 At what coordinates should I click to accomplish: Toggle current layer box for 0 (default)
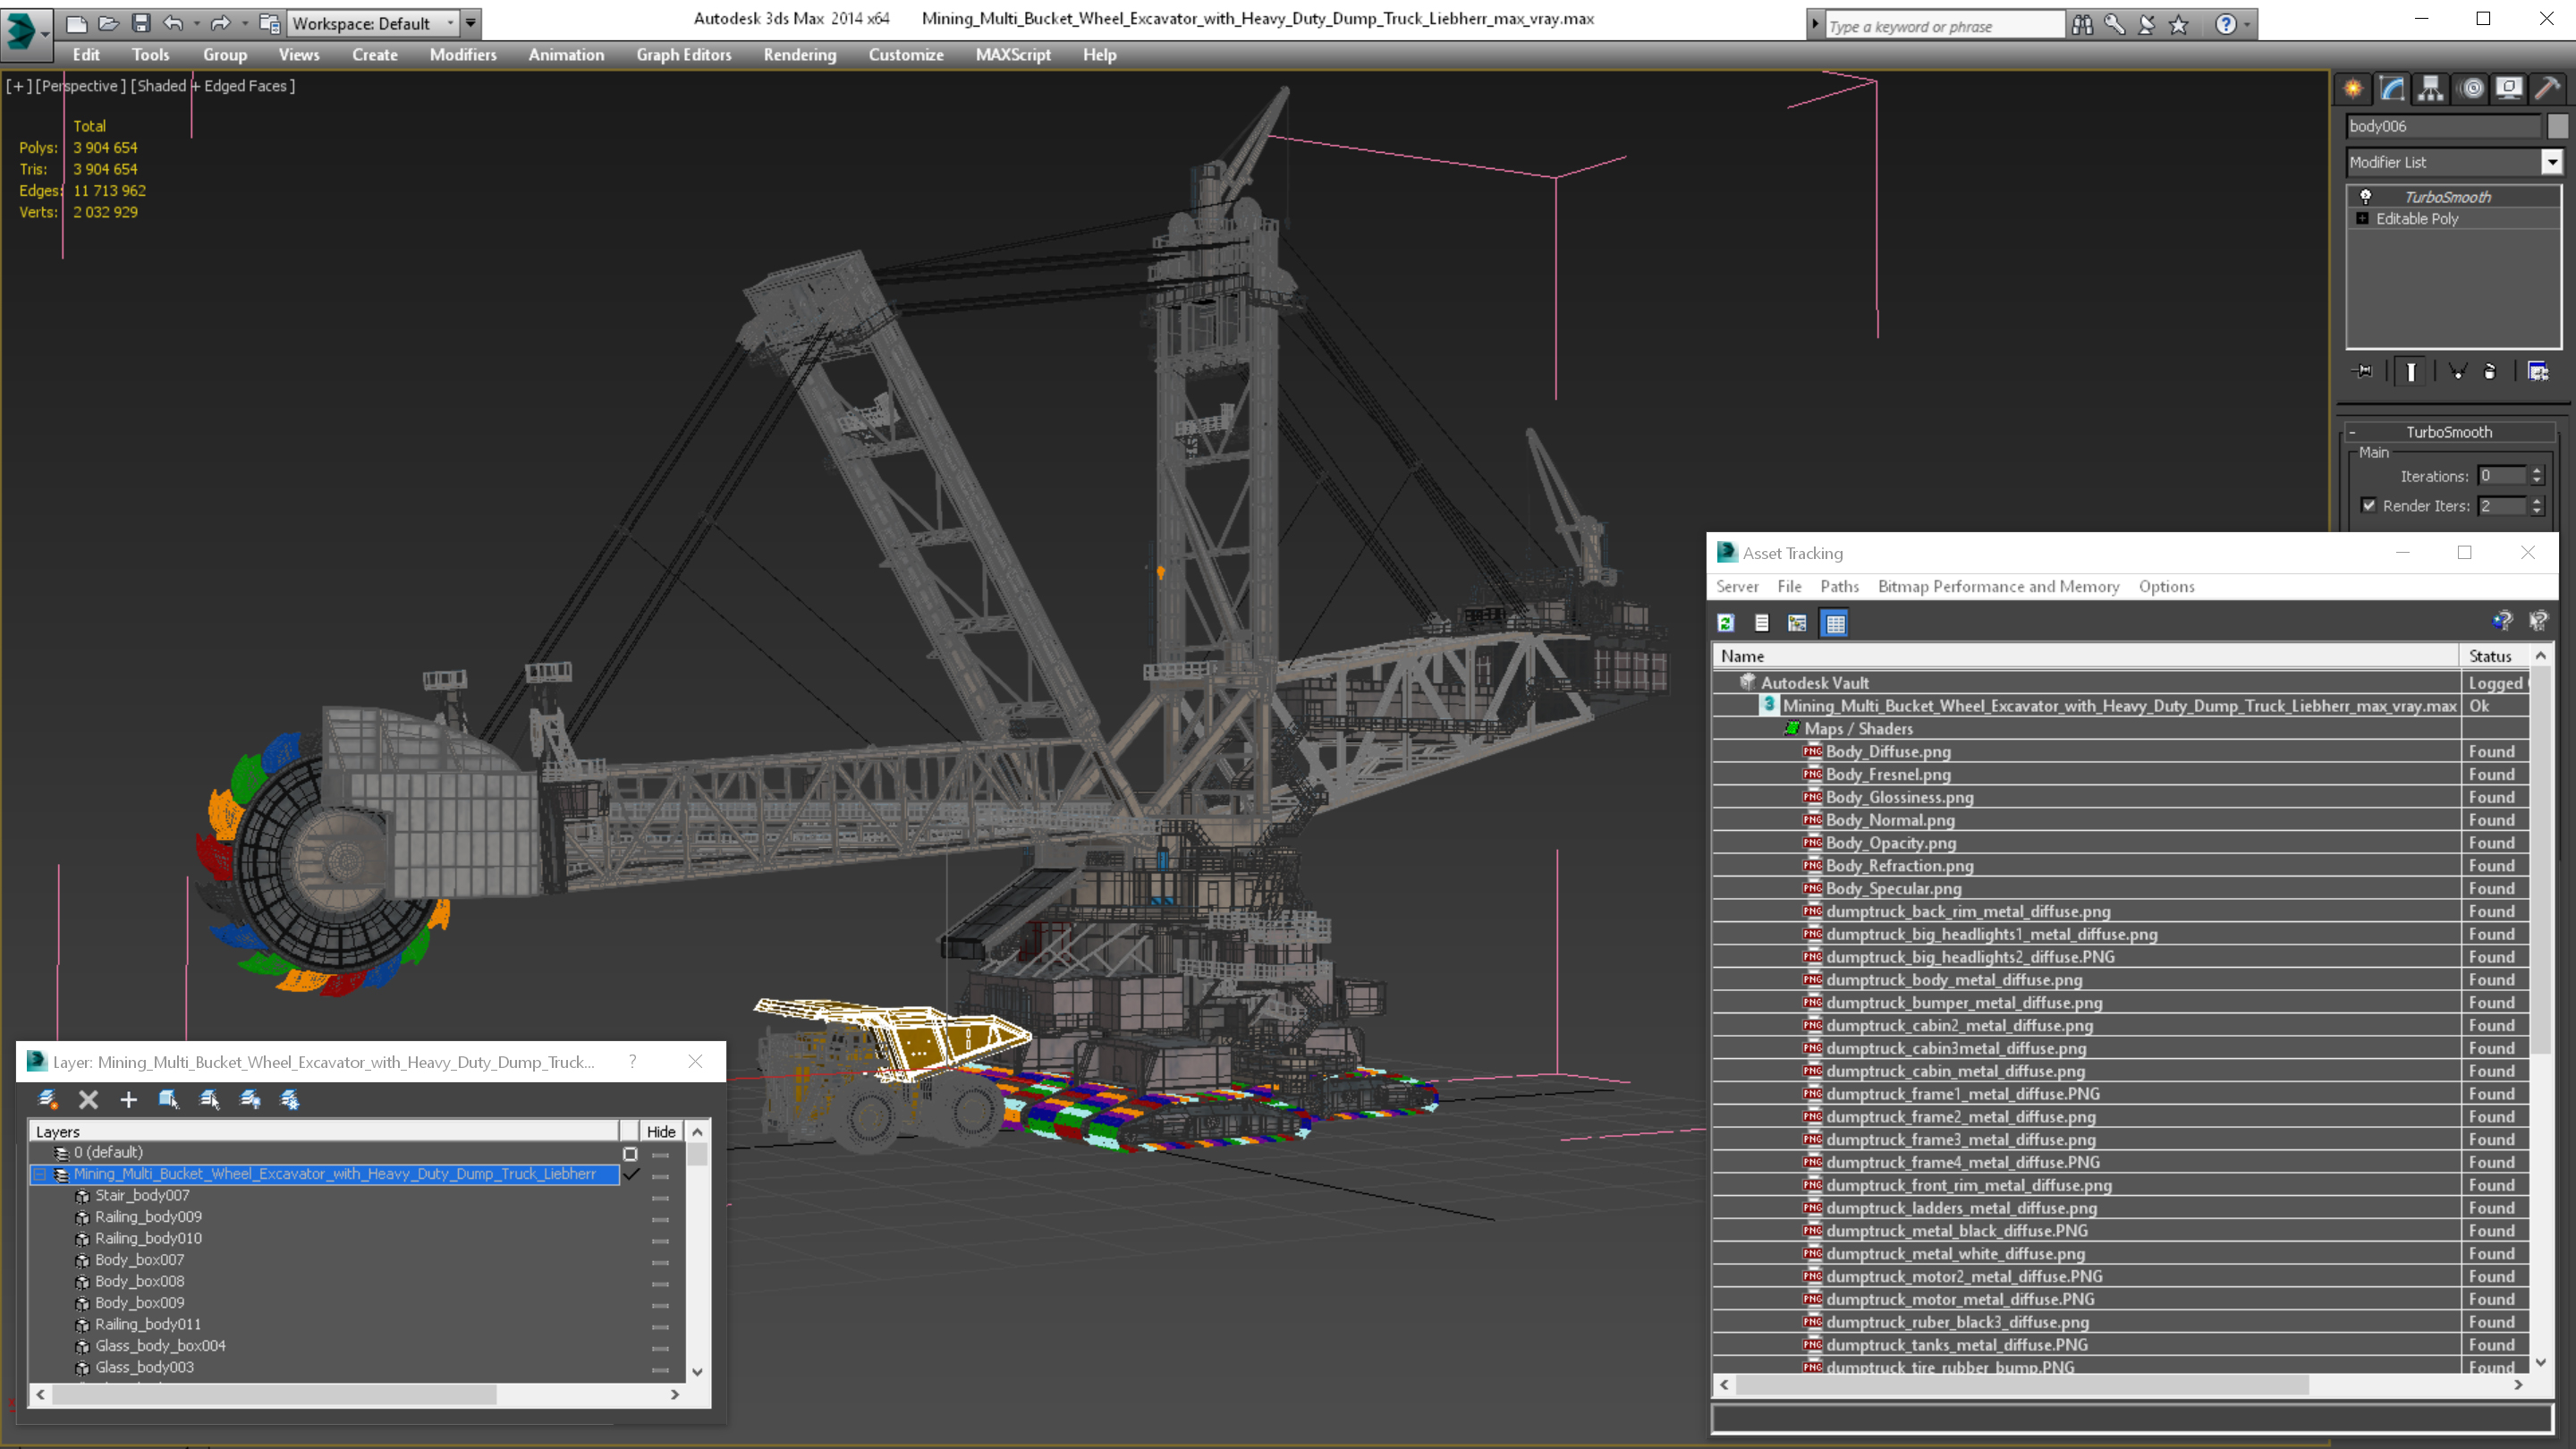pos(630,1153)
